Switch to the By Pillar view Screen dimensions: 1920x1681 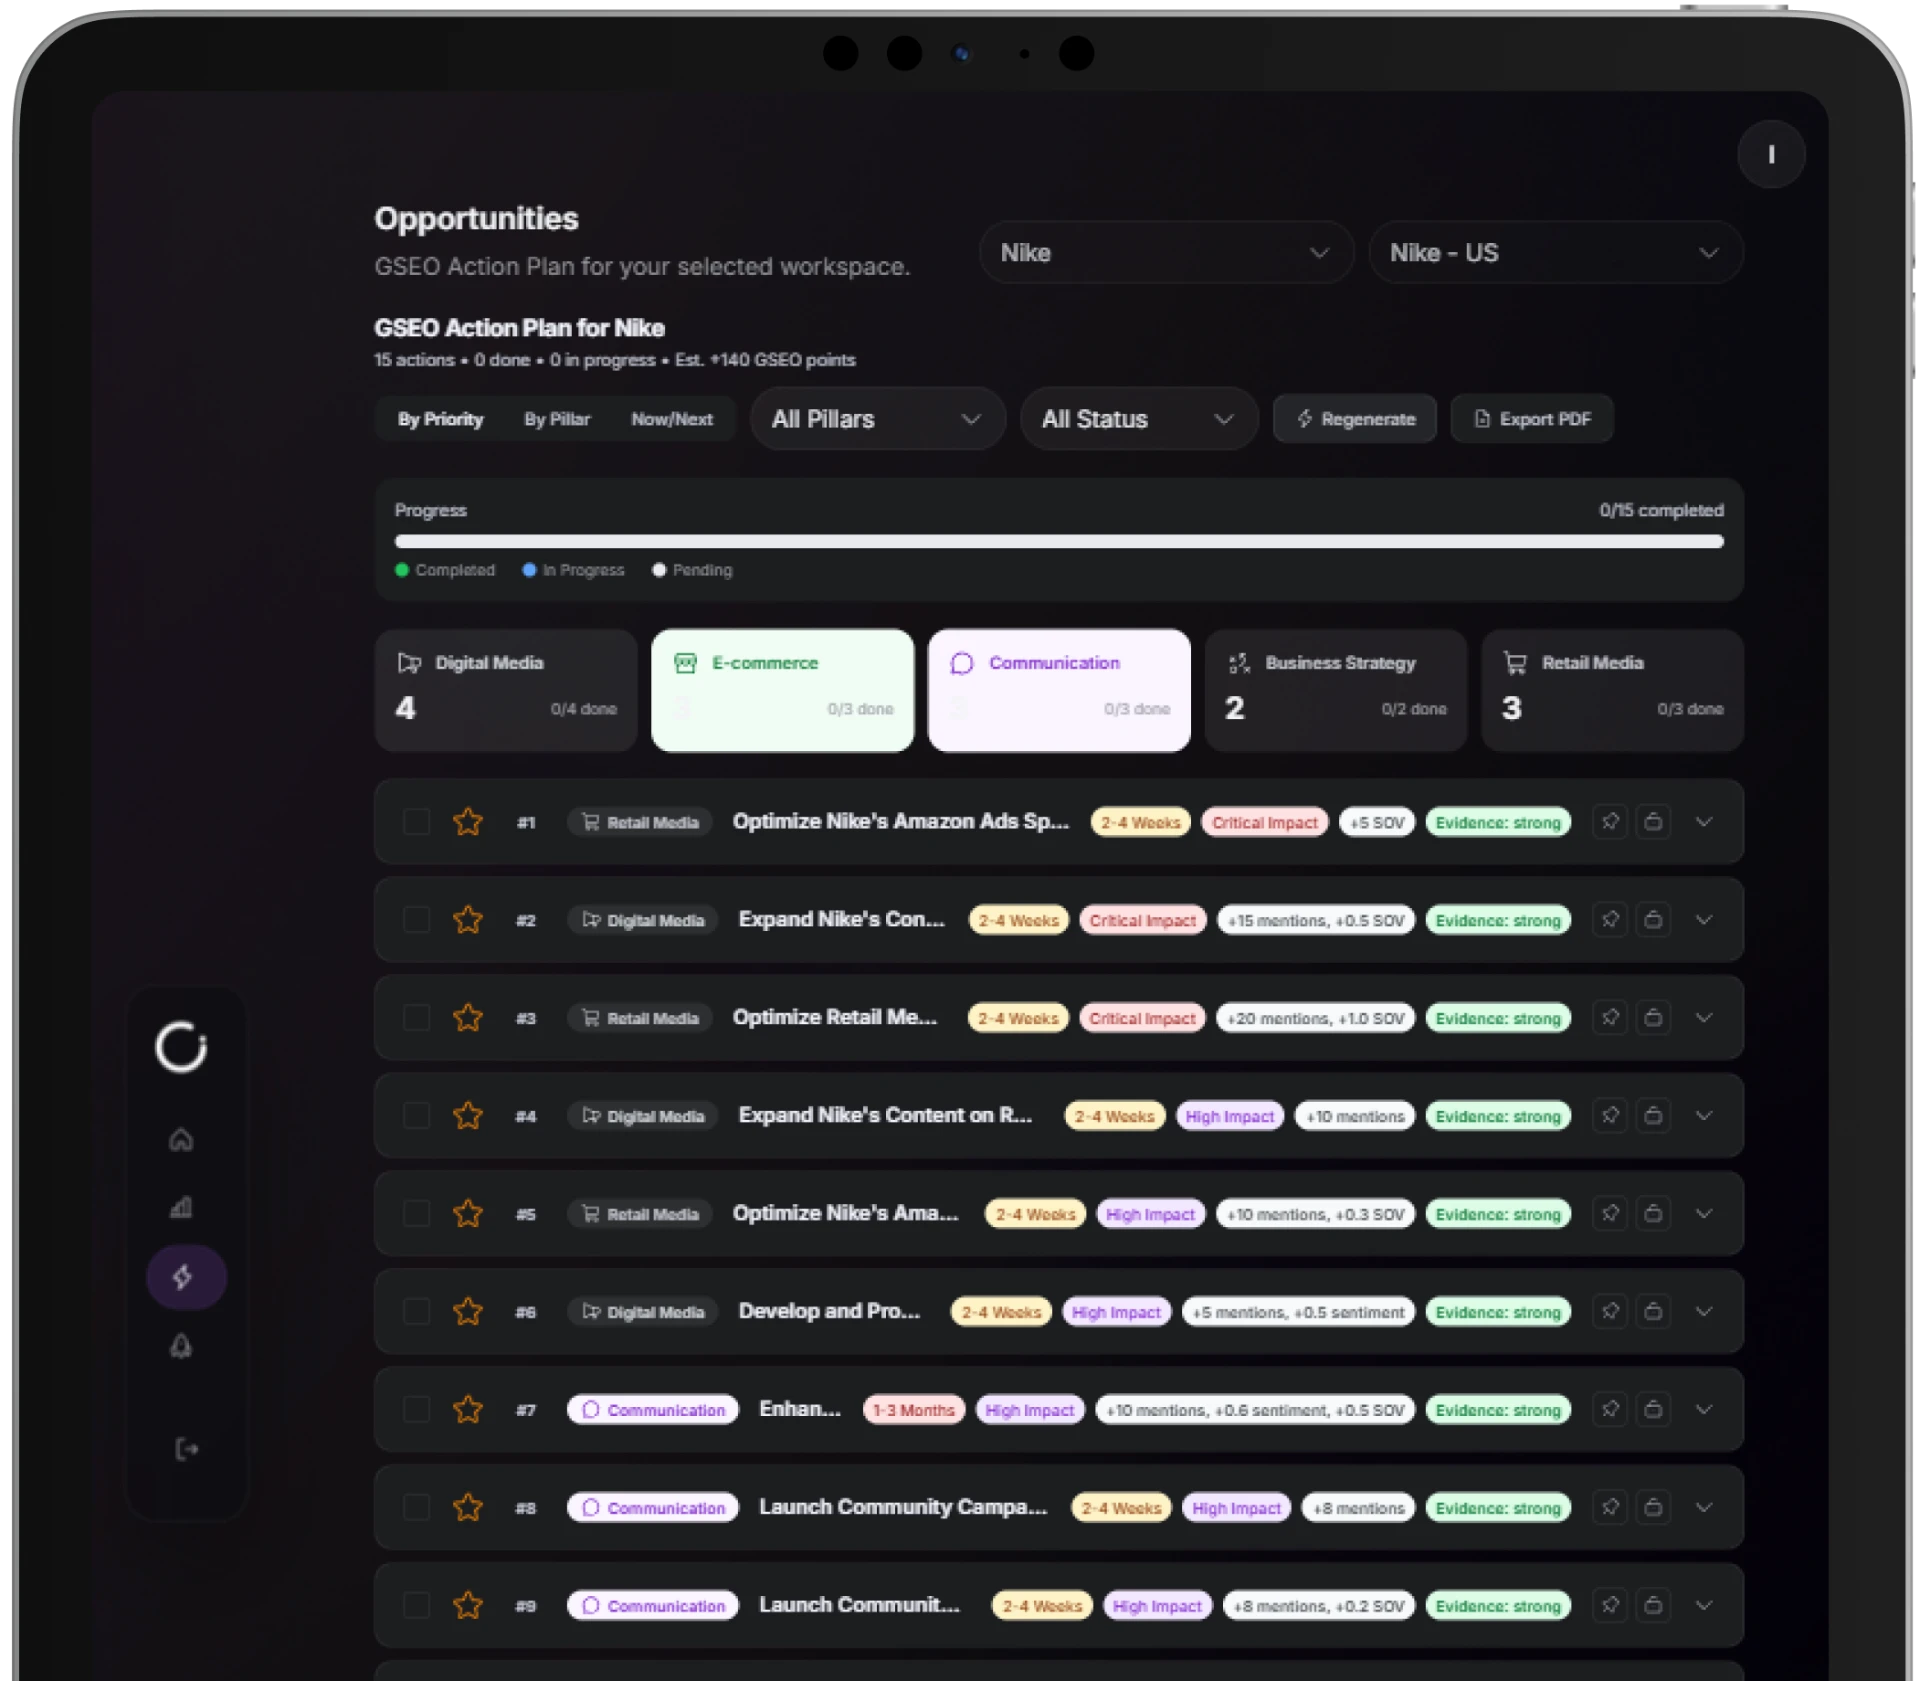coord(557,419)
